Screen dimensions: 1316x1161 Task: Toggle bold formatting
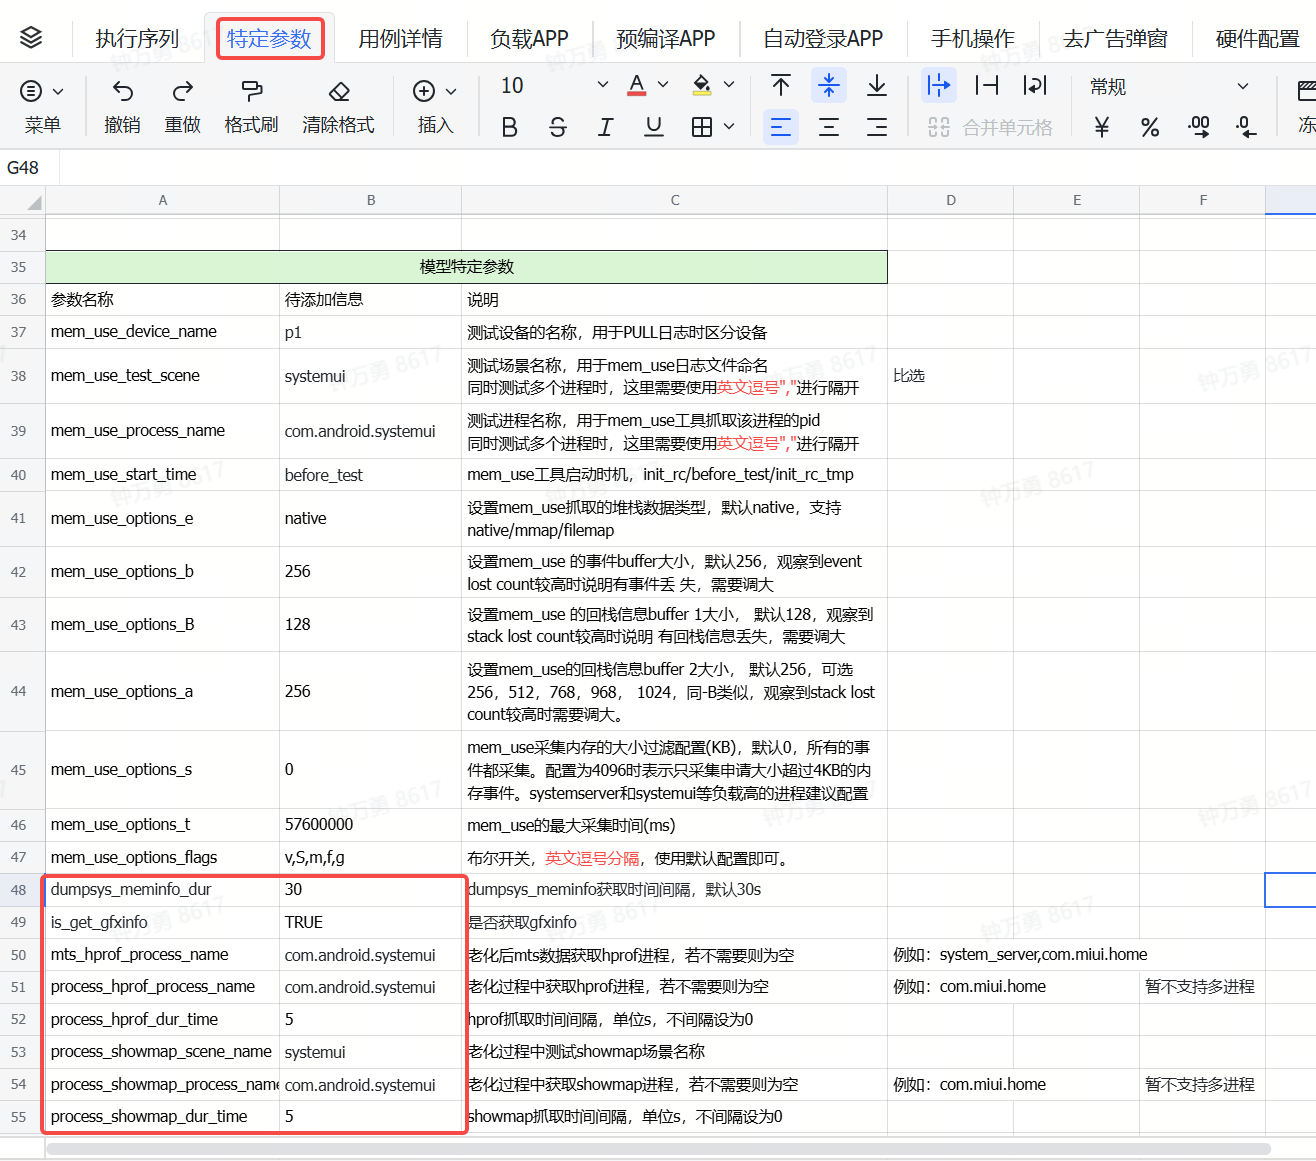tap(509, 127)
